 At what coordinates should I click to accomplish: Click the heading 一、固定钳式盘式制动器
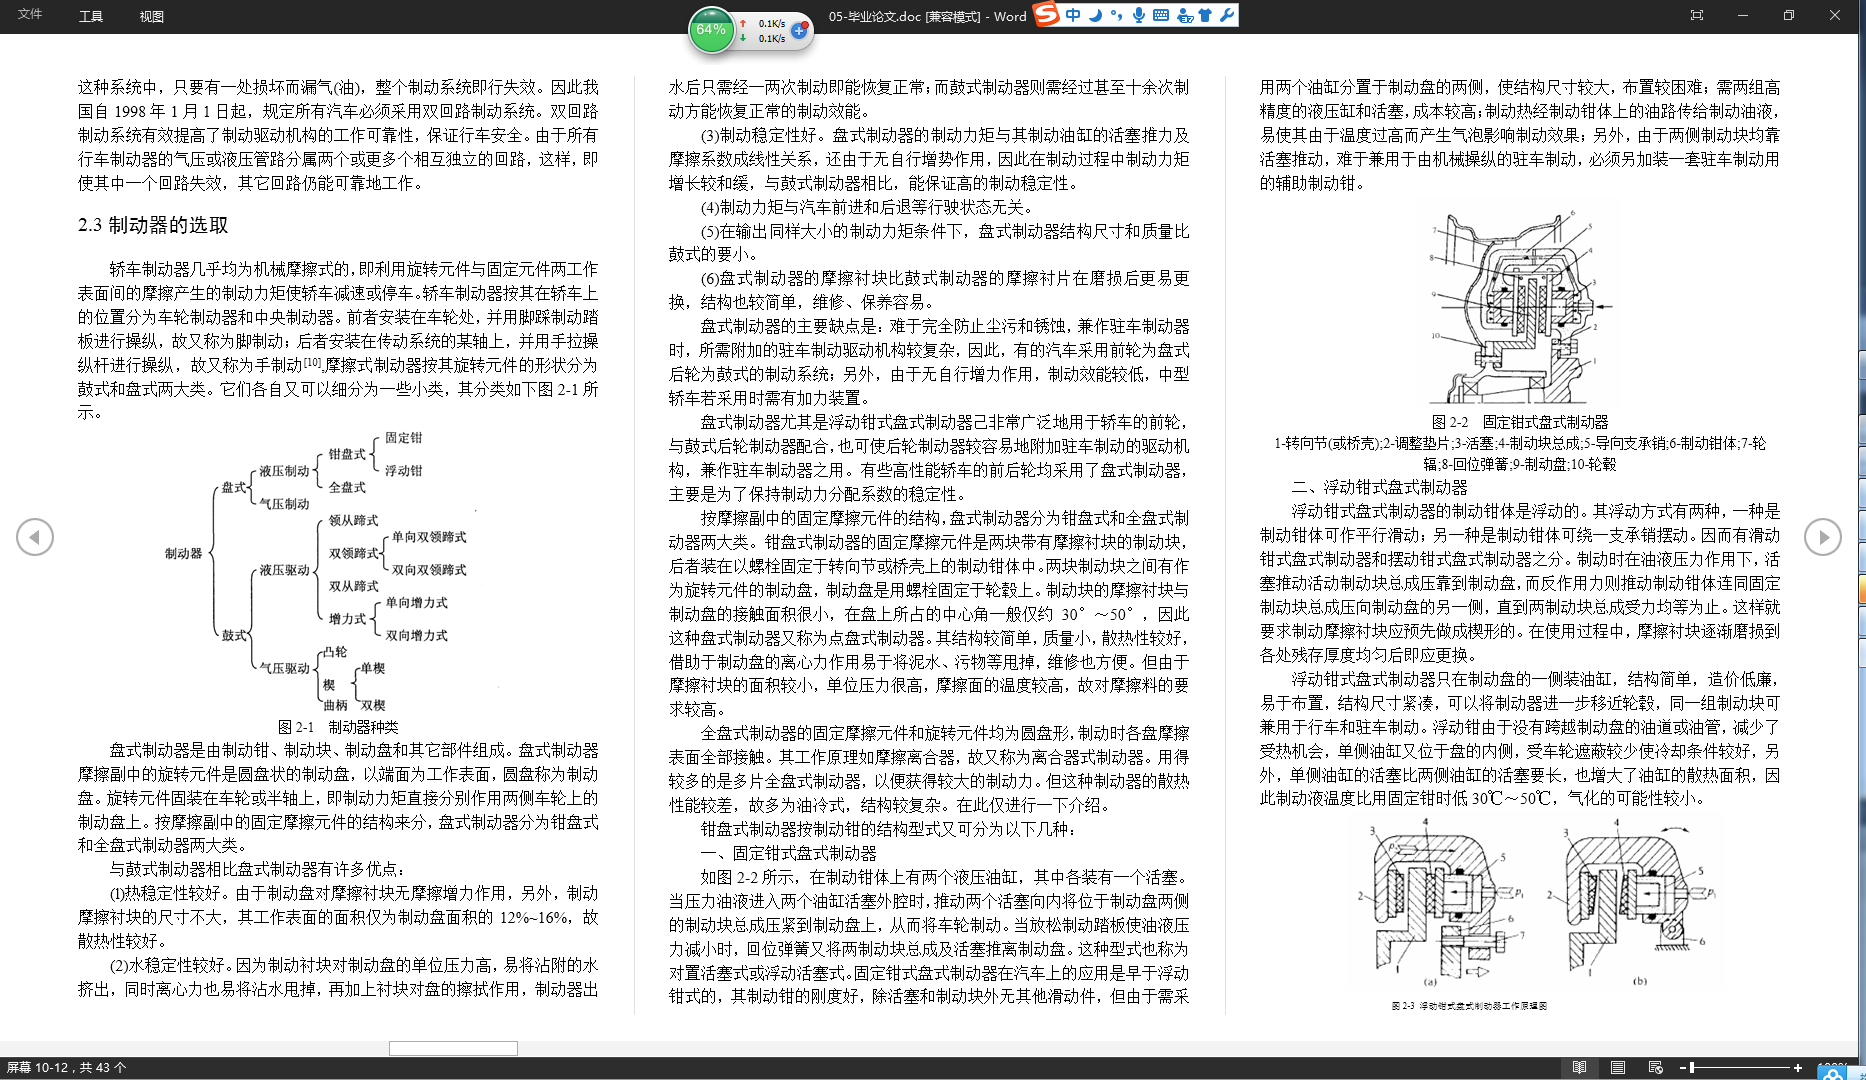788,853
